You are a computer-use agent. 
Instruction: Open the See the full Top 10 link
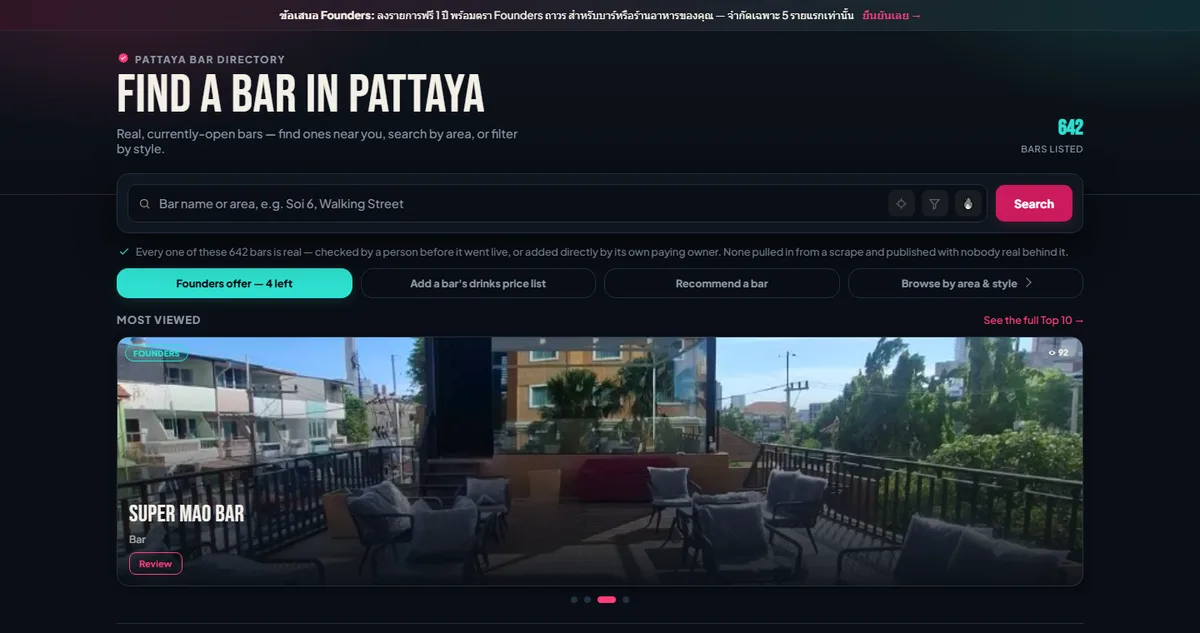point(1034,320)
